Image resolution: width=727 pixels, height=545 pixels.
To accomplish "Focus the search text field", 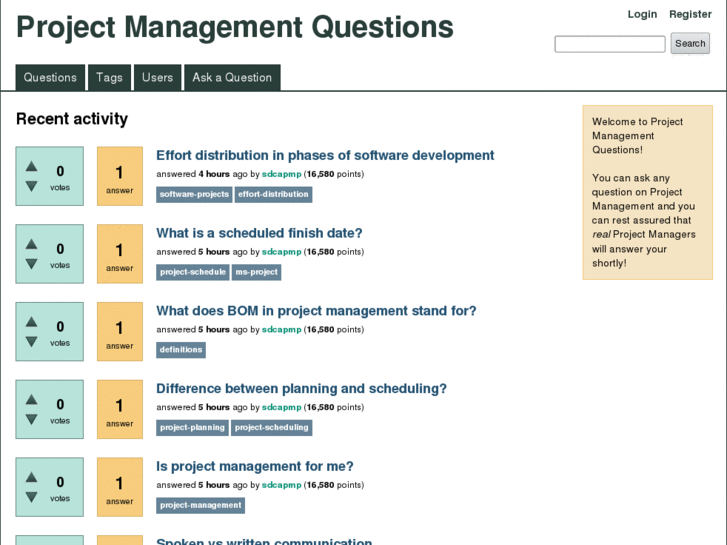I will tap(610, 44).
